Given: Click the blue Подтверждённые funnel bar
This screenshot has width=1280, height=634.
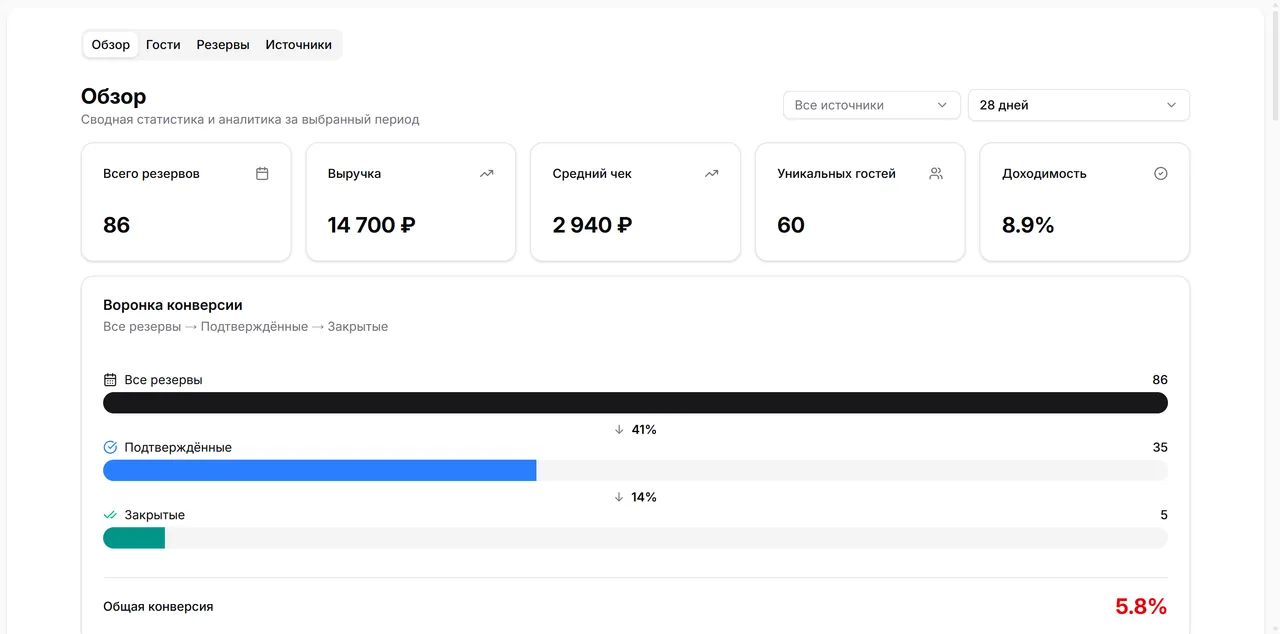Looking at the screenshot, I should [x=320, y=470].
